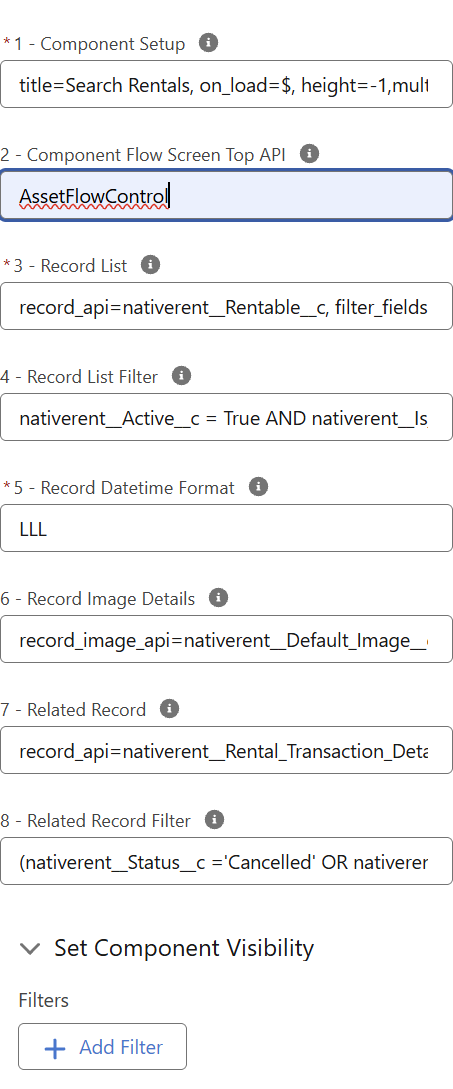The height and width of the screenshot is (1089, 453).
Task: Click the 'Filters' label text
Action: (44, 1001)
